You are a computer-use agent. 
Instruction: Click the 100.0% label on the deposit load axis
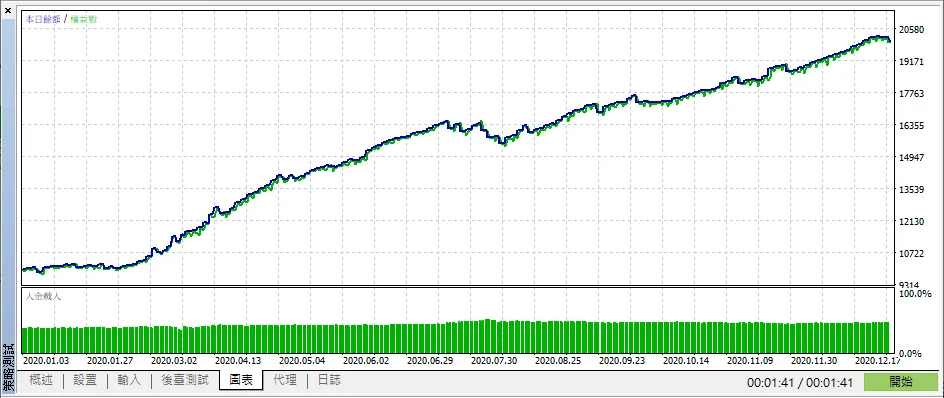914,293
